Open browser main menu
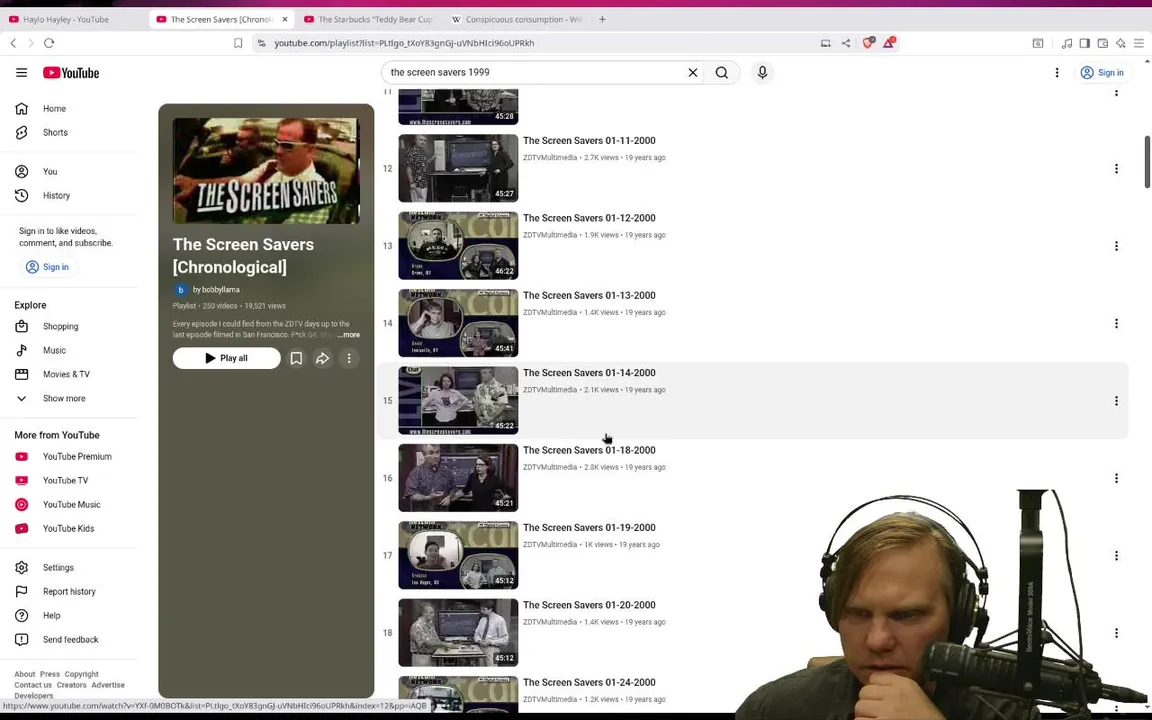The width and height of the screenshot is (1152, 720). (1138, 43)
